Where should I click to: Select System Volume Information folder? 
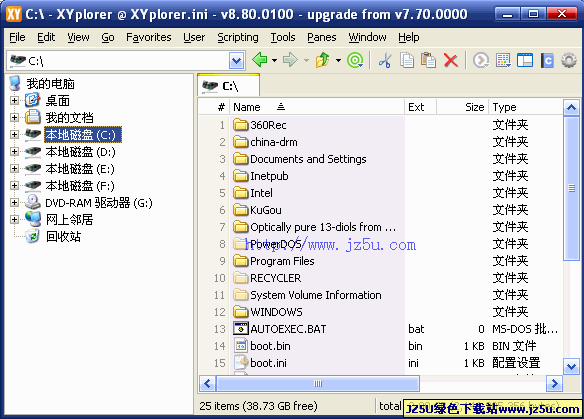click(x=315, y=295)
